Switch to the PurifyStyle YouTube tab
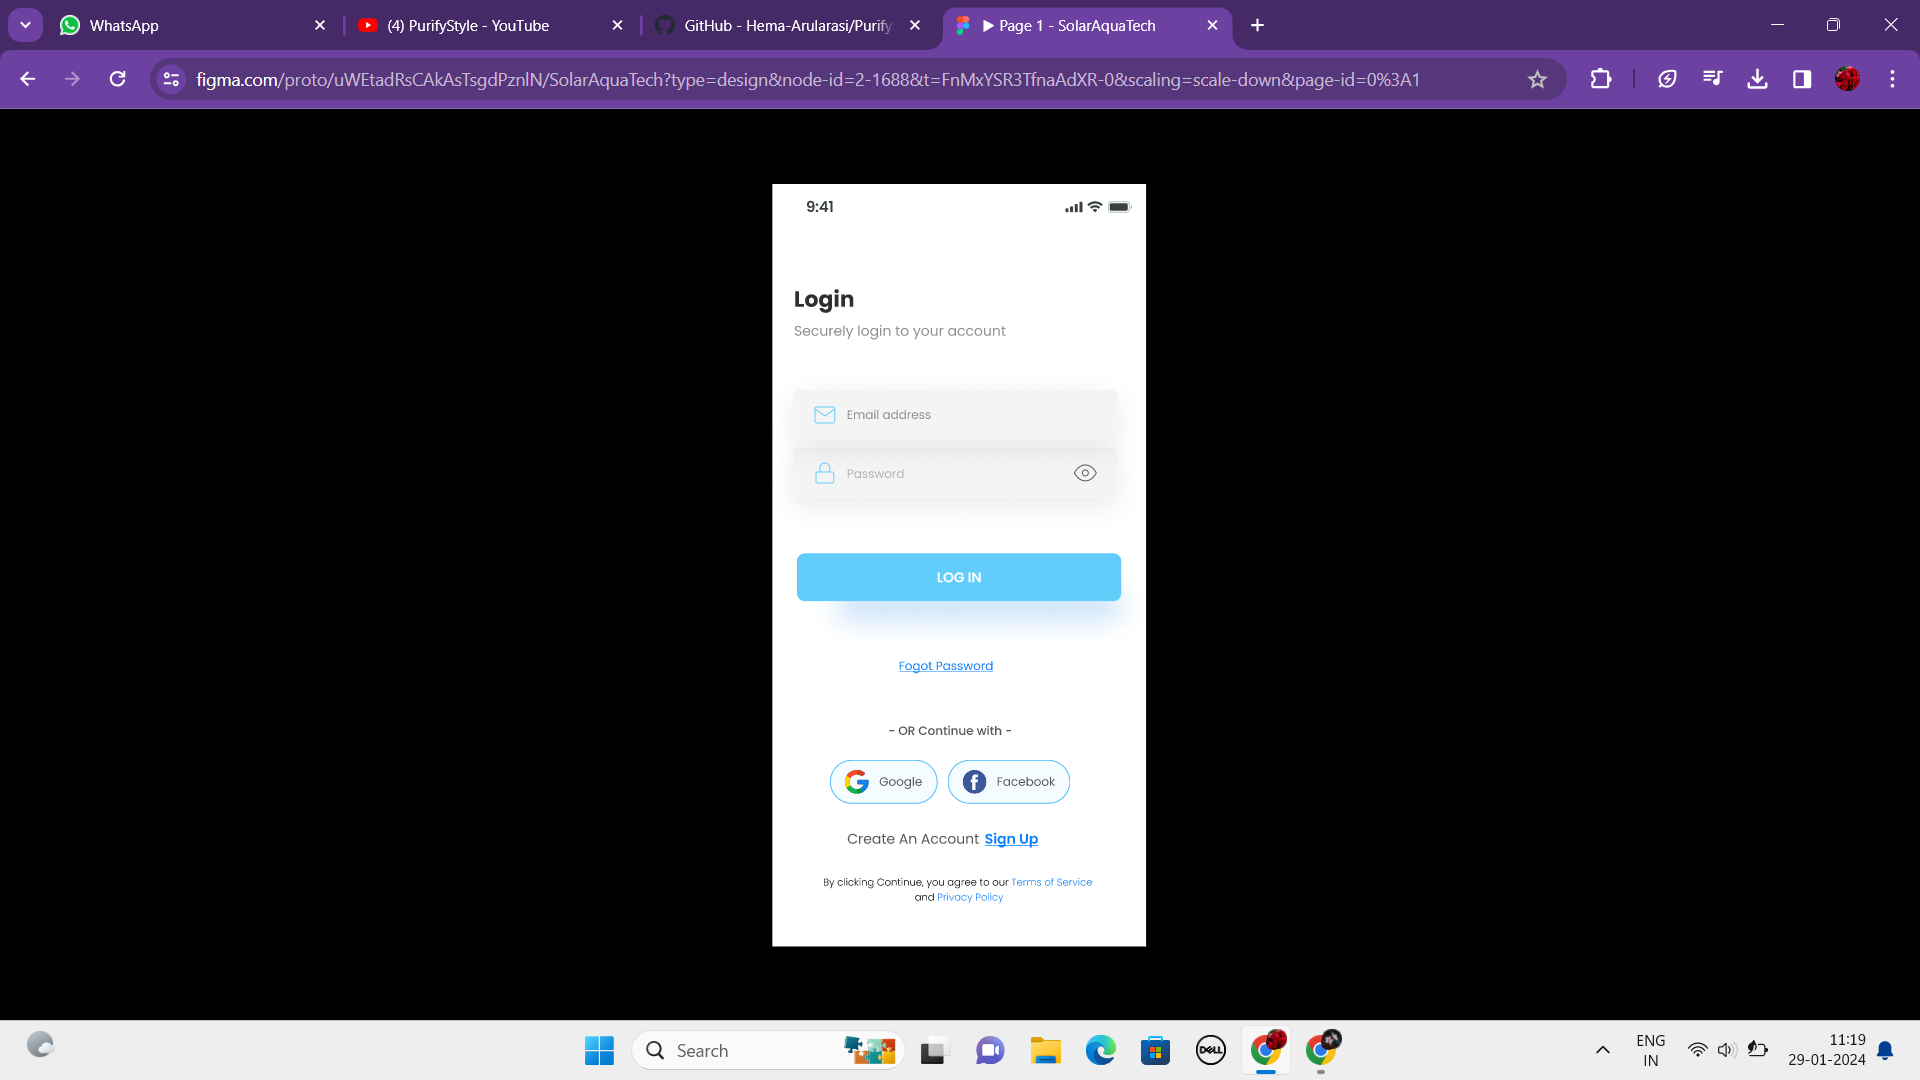This screenshot has height=1080, width=1920. [468, 26]
